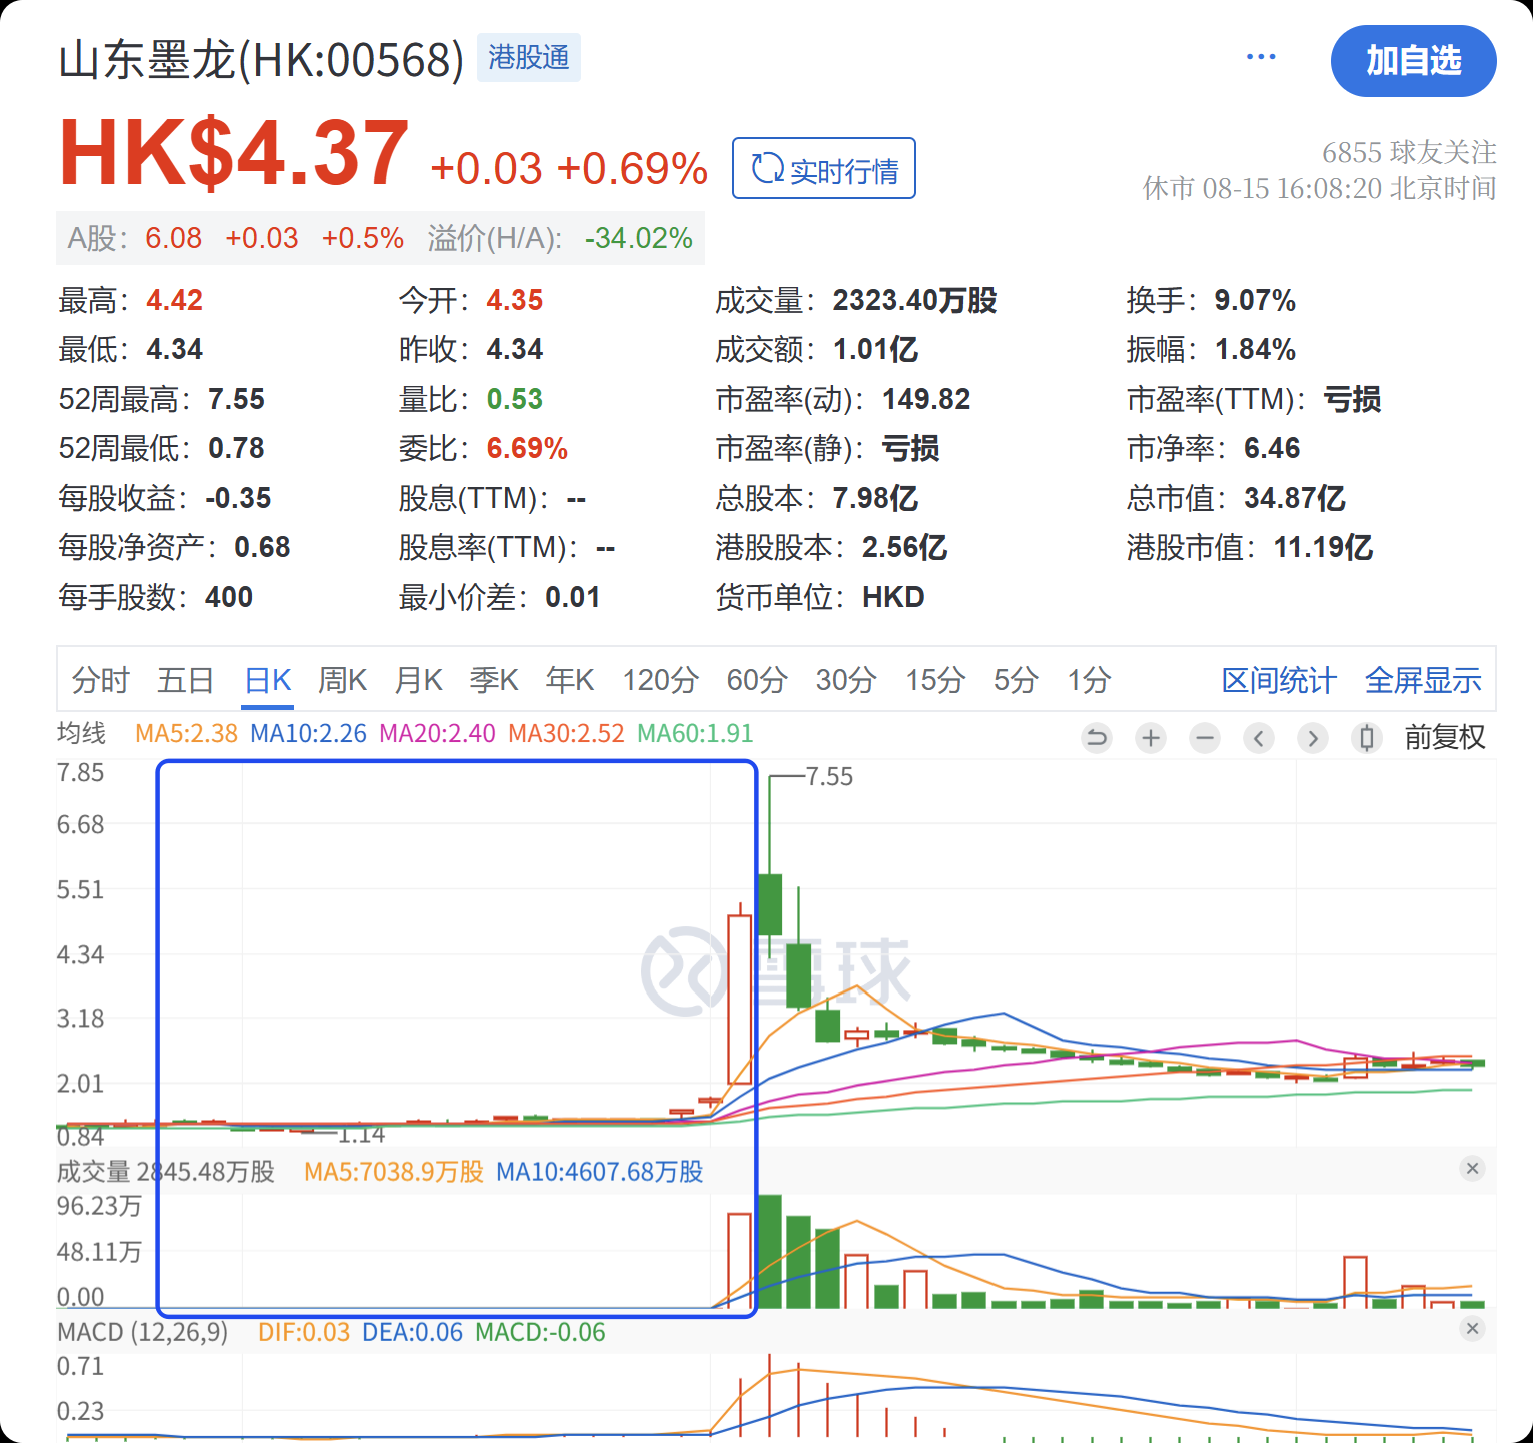Image resolution: width=1533 pixels, height=1443 pixels.
Task: Move chart right with right chevron
Action: point(1313,738)
